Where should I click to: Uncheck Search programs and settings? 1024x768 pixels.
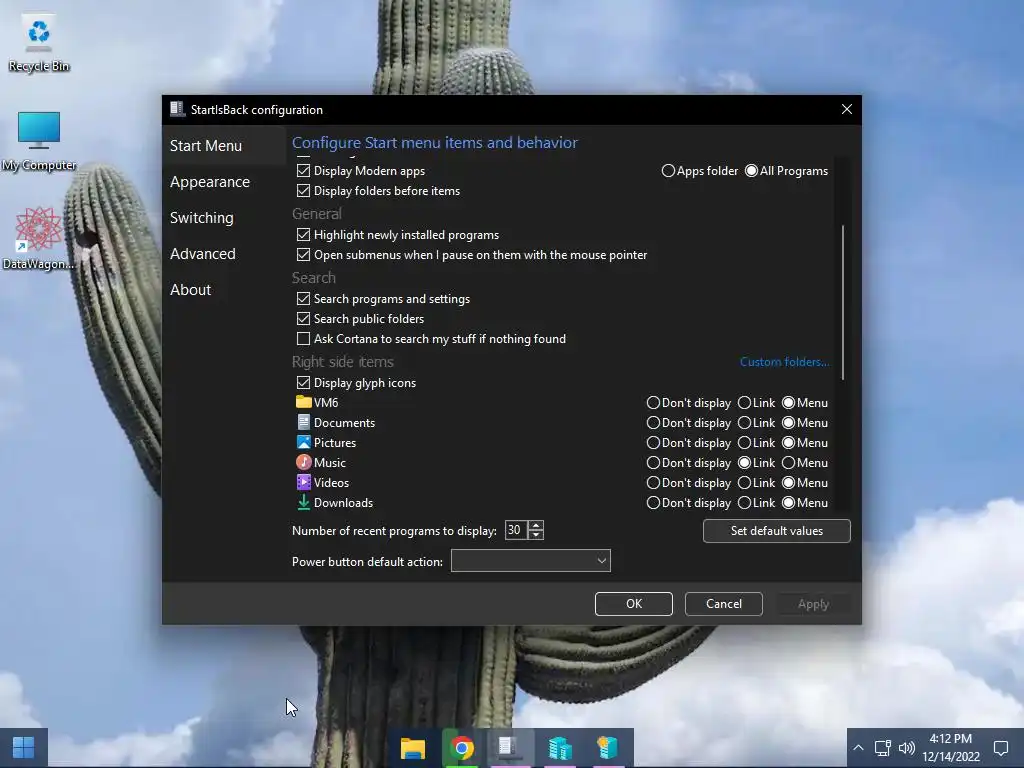pos(303,298)
